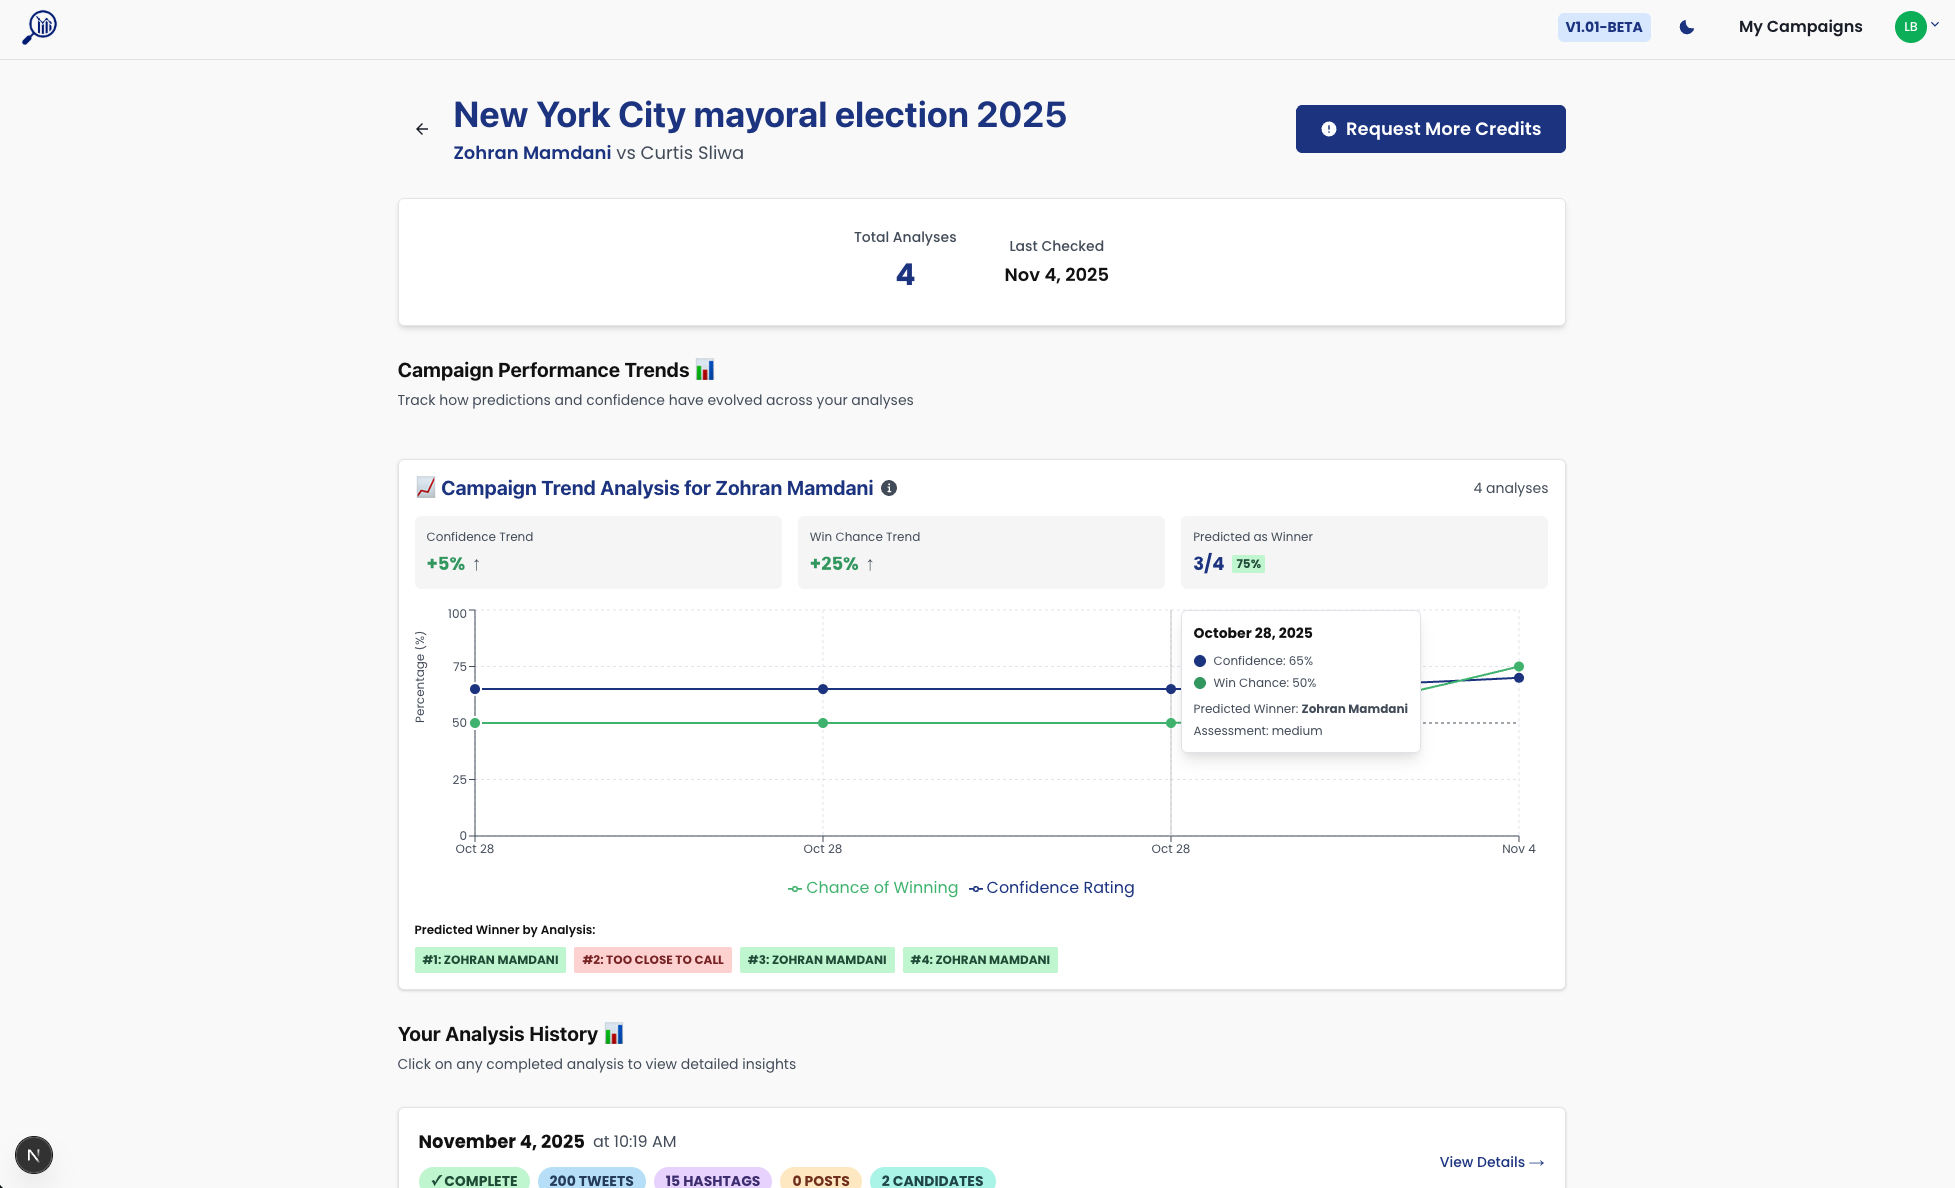The image size is (1955, 1188).
Task: Click the bar chart icon beside Your Analysis History
Action: (613, 1034)
